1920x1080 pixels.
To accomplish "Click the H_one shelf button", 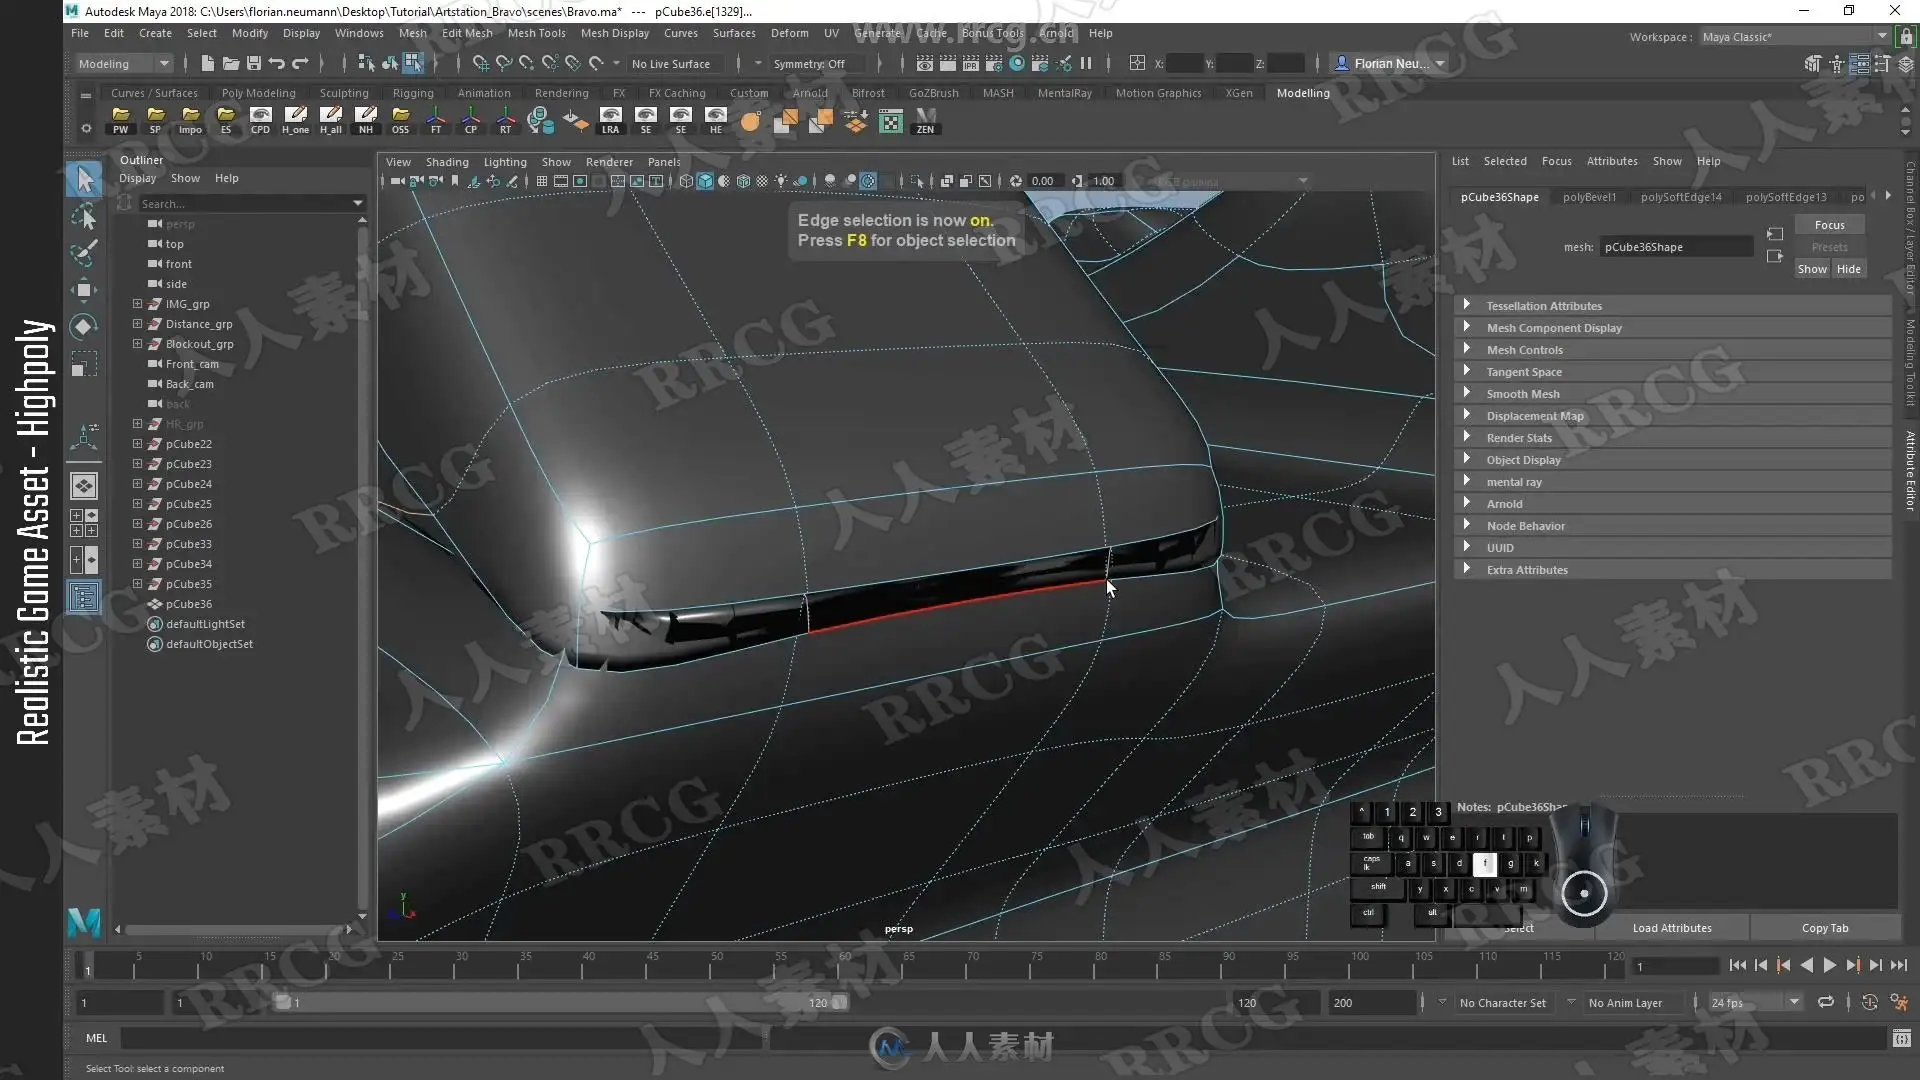I will [x=295, y=121].
